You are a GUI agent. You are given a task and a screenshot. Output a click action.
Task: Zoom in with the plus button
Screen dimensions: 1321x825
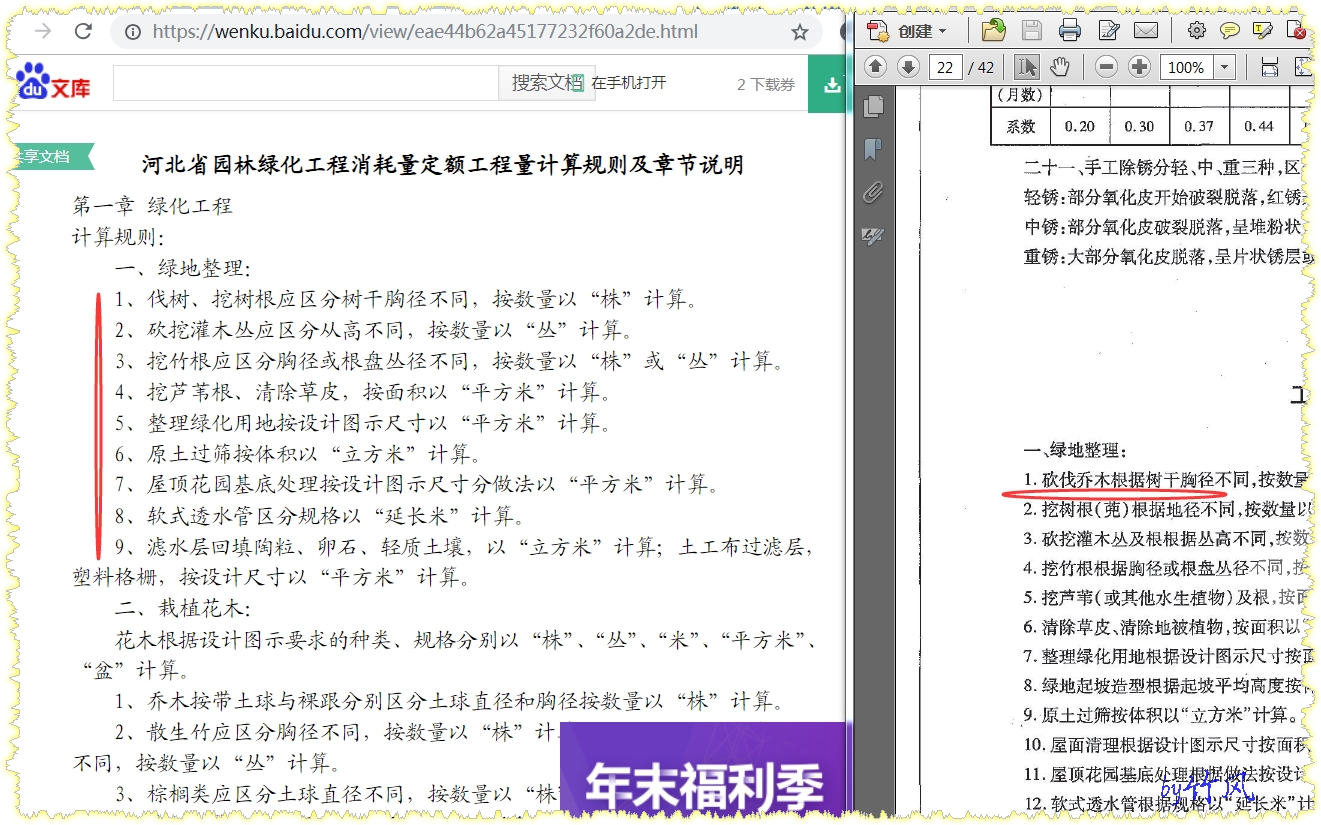(x=1139, y=67)
